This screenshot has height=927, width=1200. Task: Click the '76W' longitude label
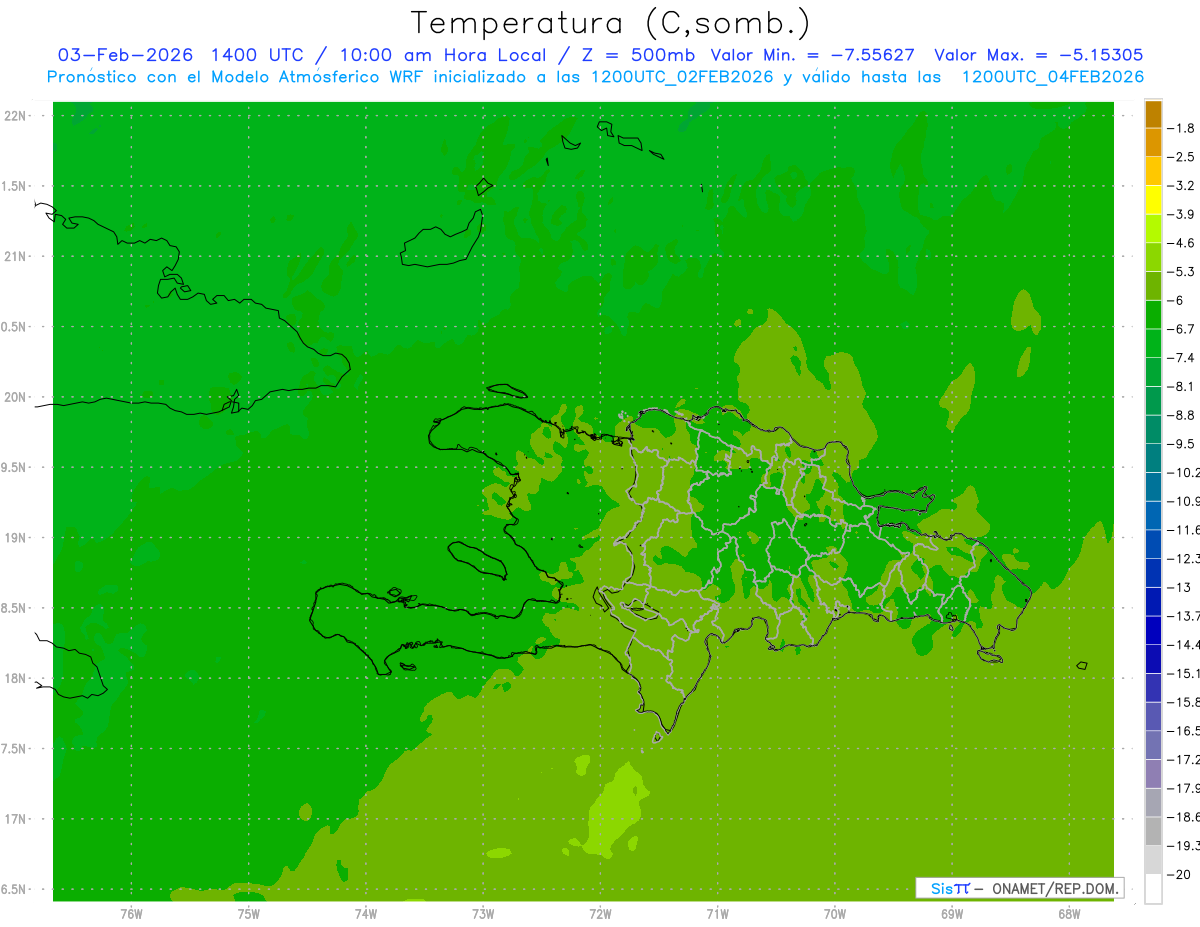131,914
